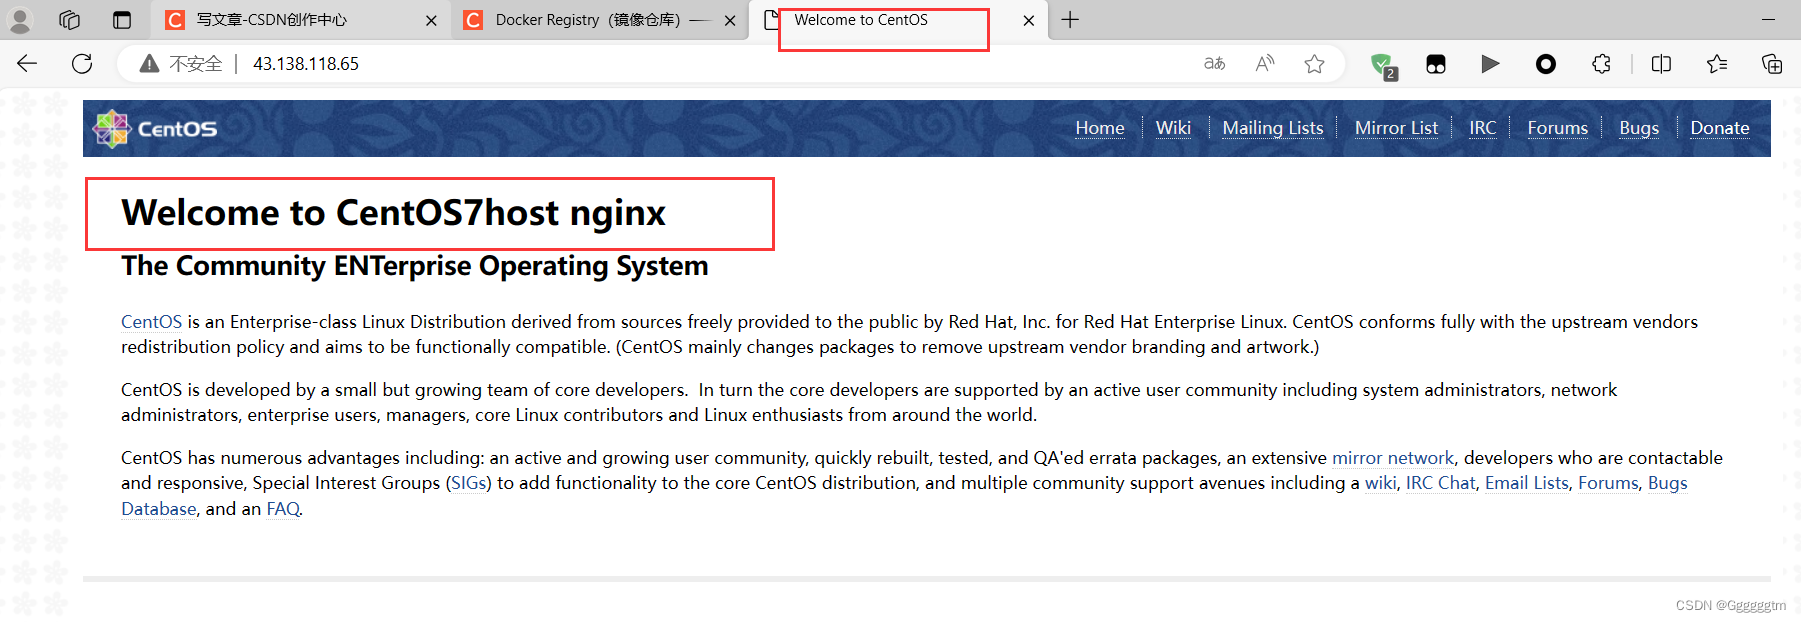Open Mailing Lists in the navigation bar
Image resolution: width=1801 pixels, height=622 pixels.
coord(1273,128)
